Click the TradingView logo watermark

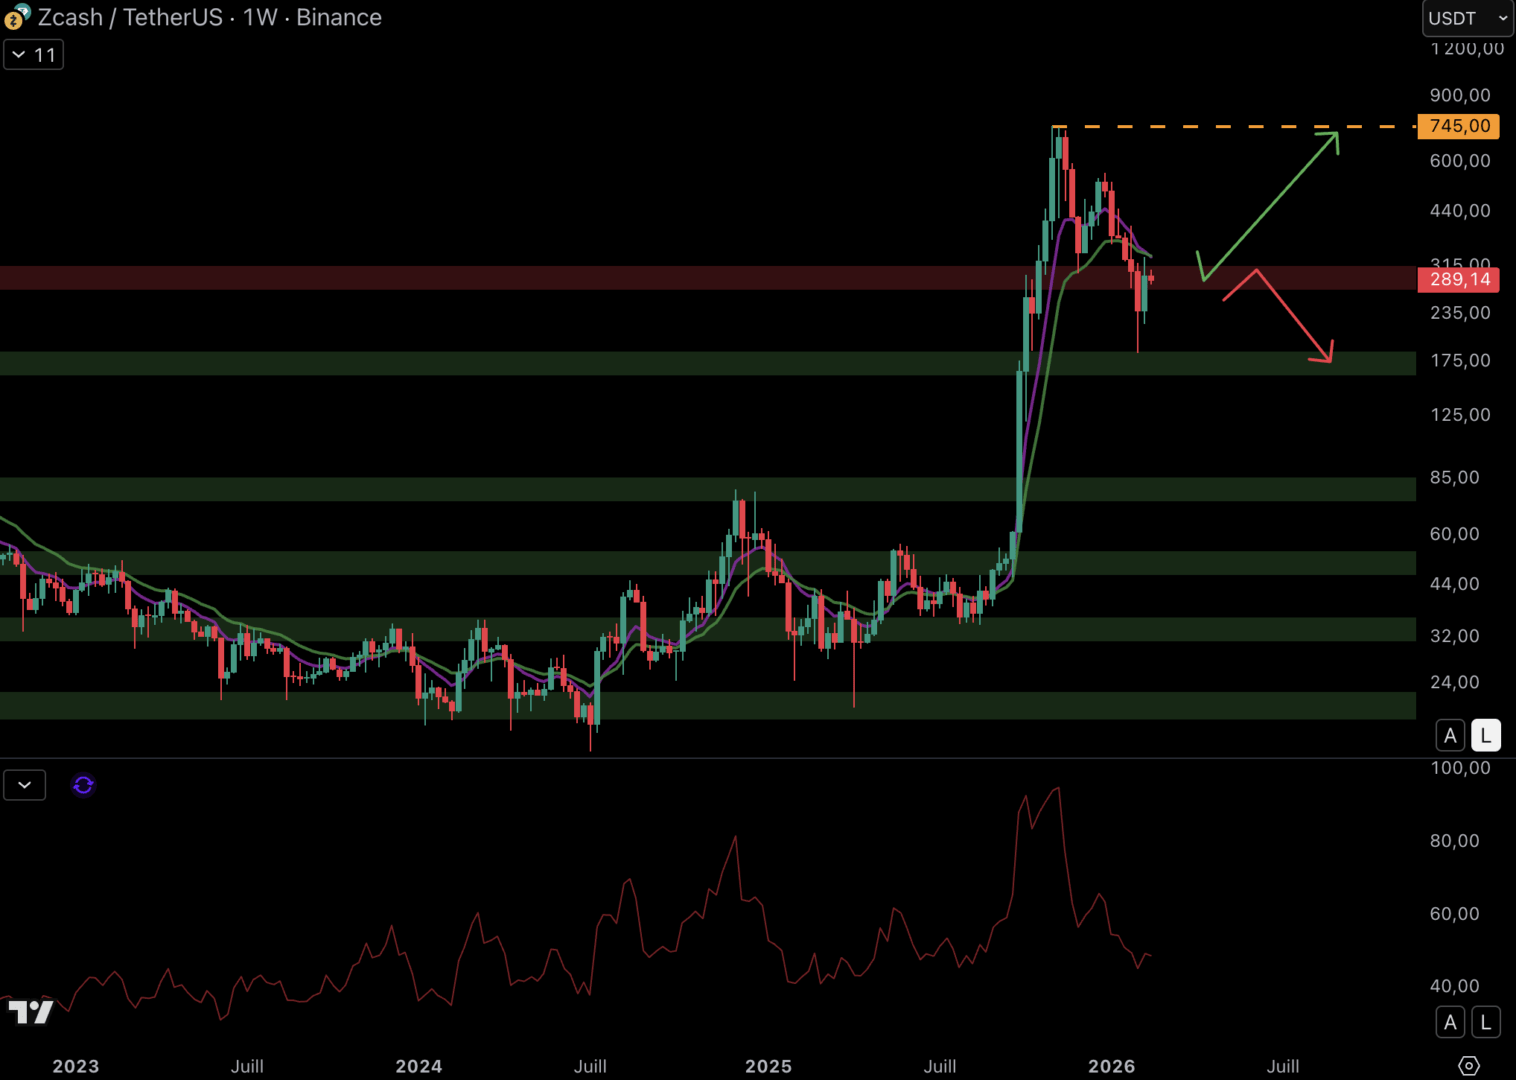coord(30,1012)
